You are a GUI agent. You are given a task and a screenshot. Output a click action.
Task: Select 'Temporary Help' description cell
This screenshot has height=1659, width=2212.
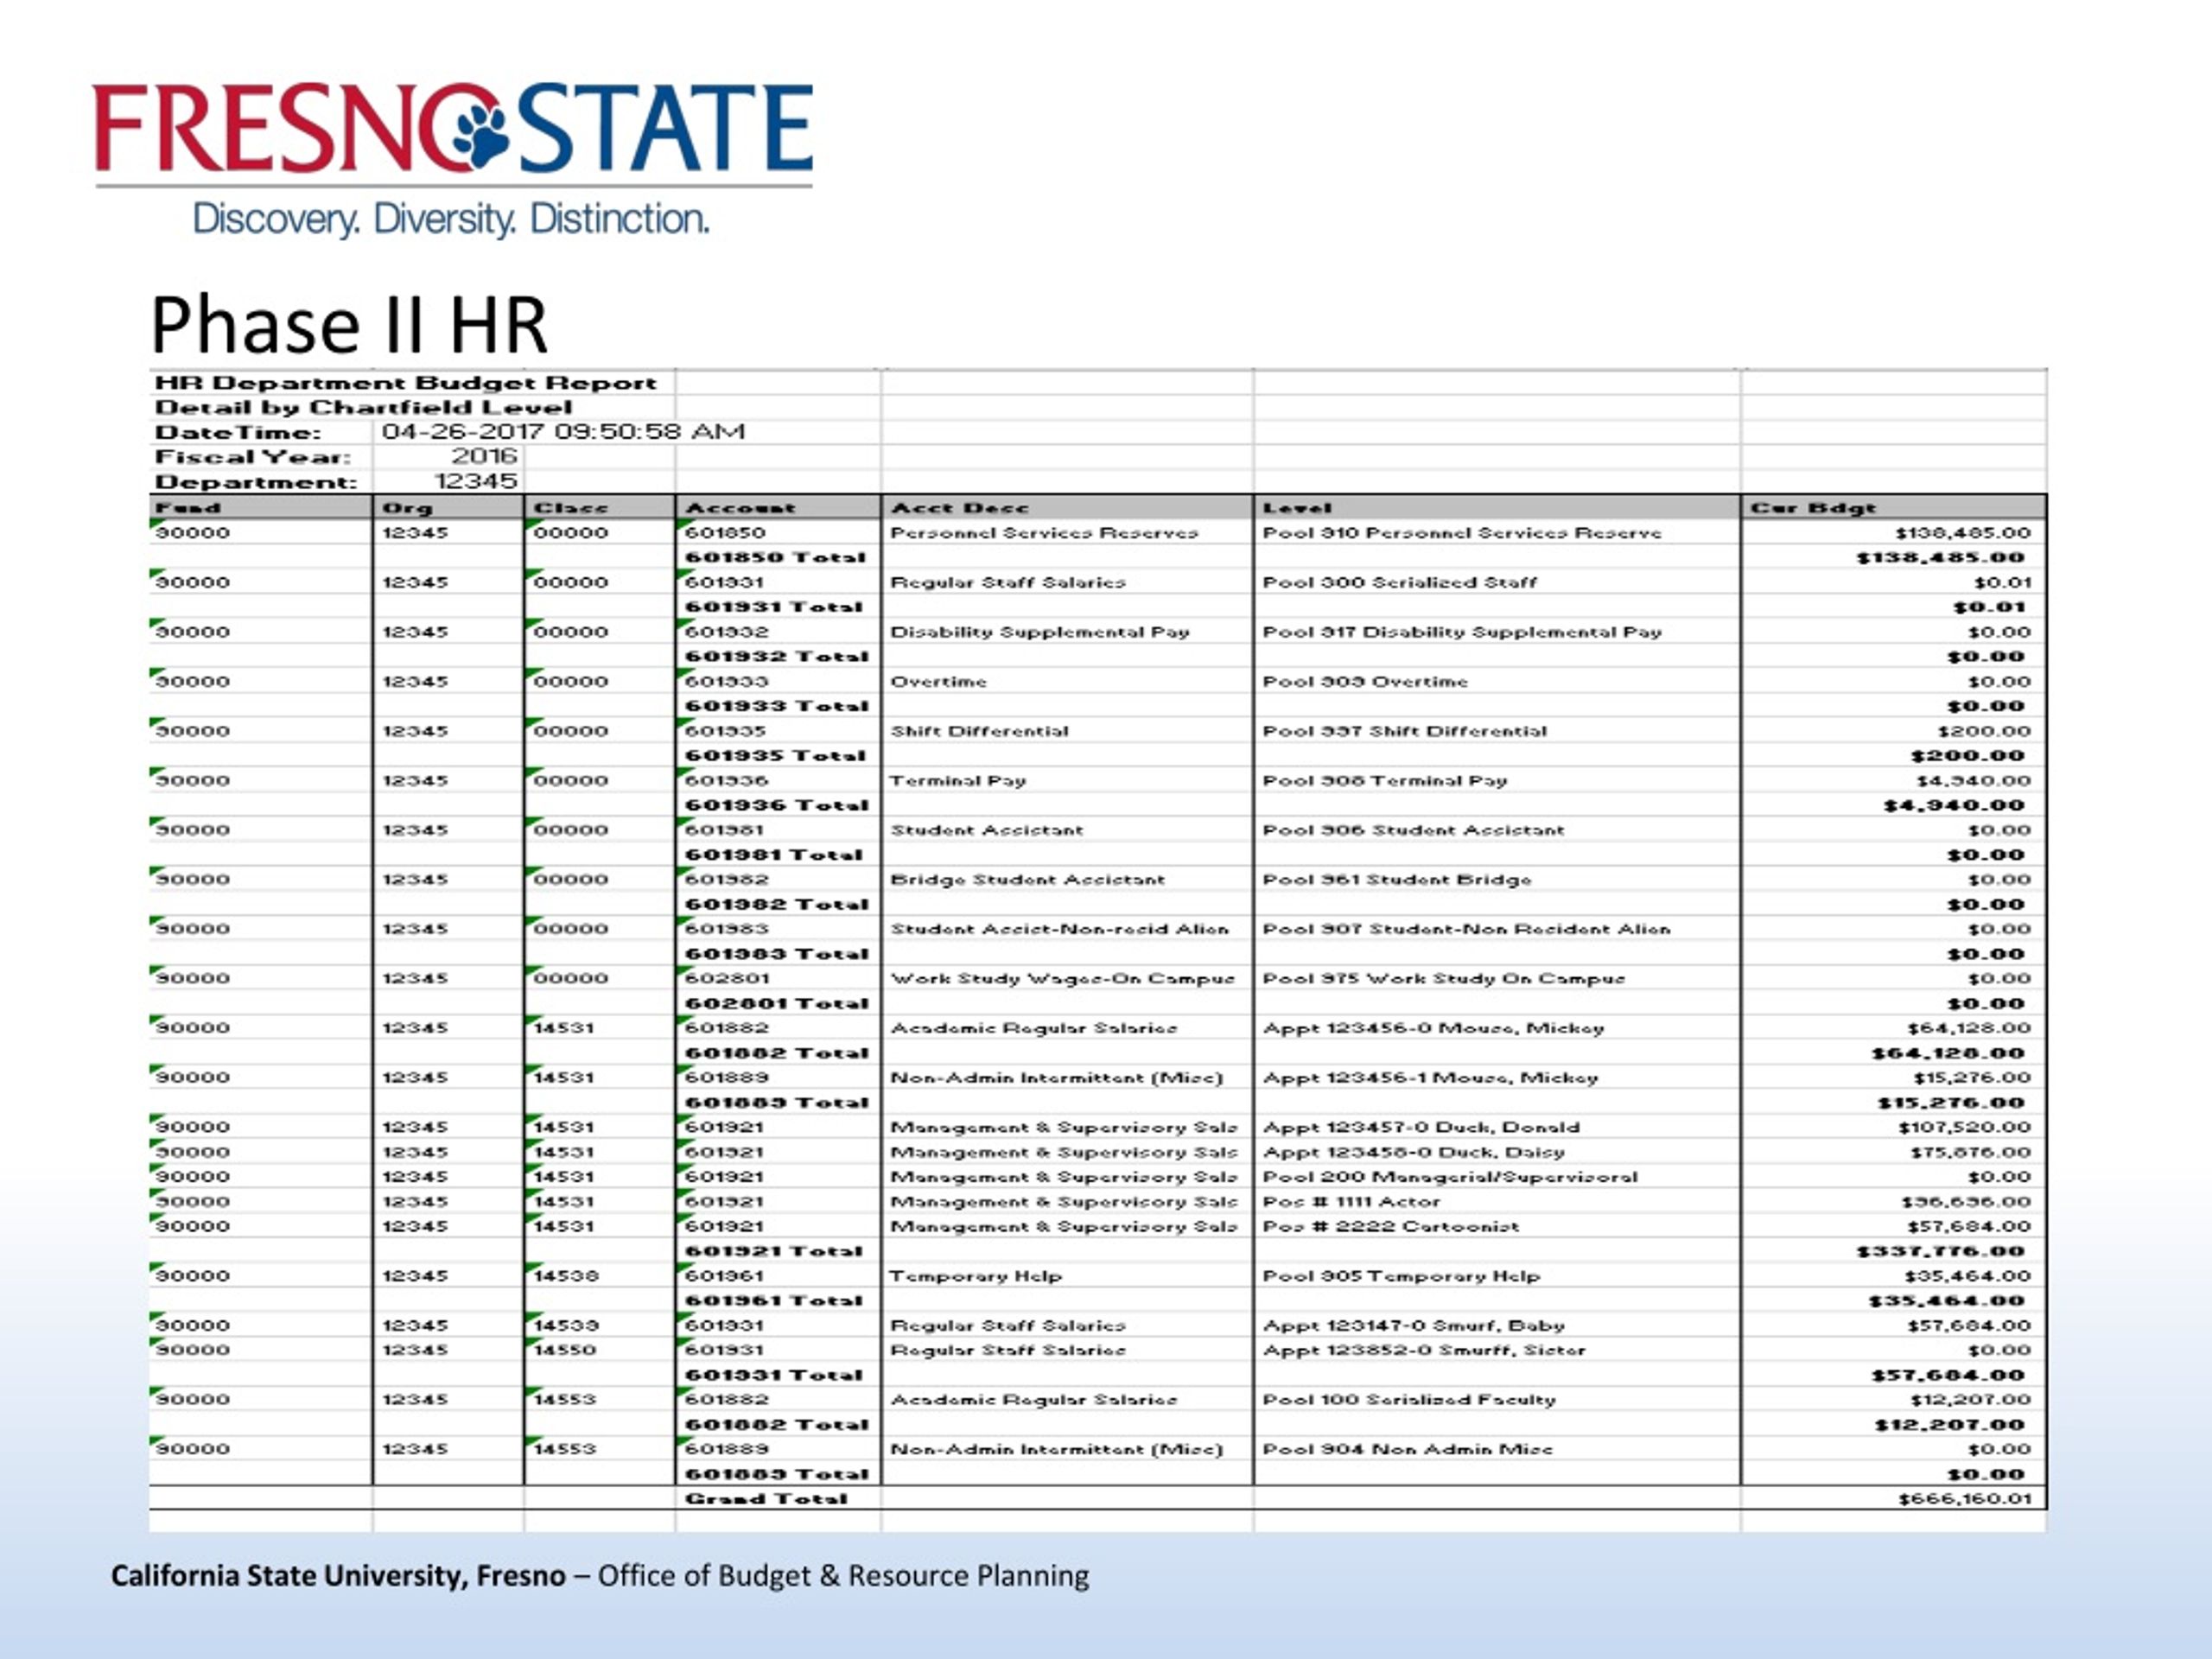coord(1068,1276)
